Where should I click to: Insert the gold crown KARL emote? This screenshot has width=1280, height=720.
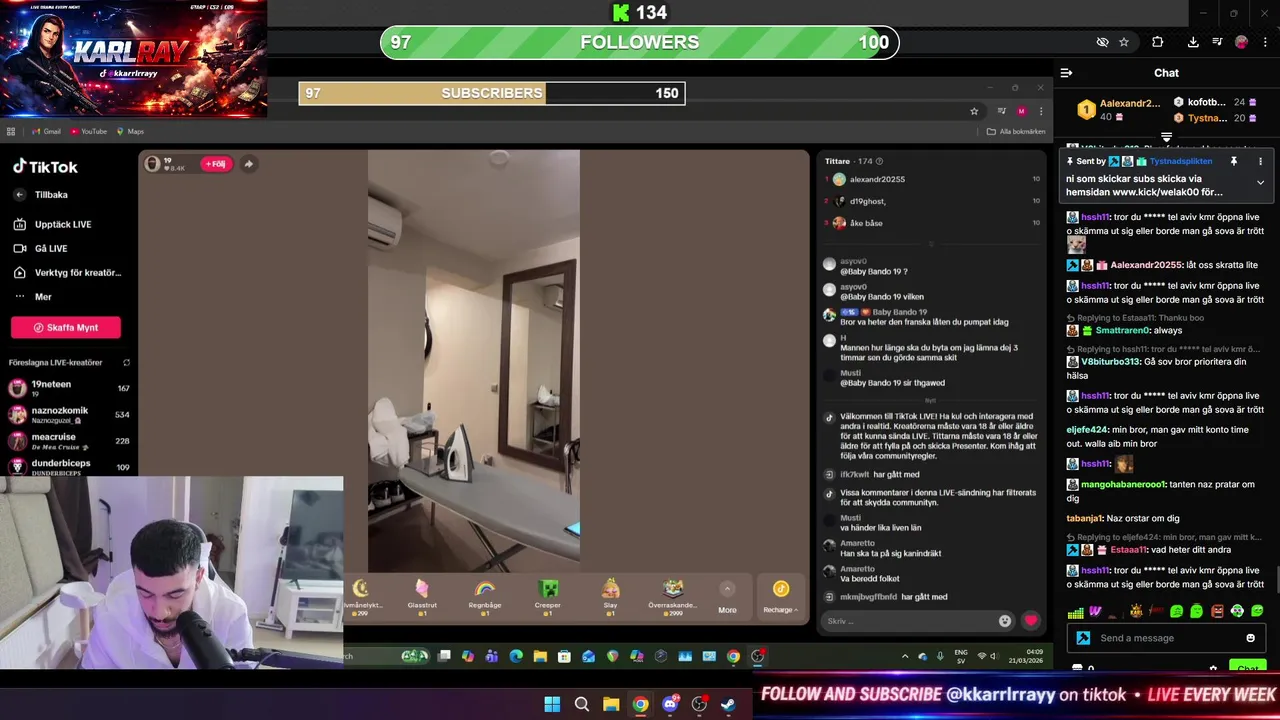pyautogui.click(x=1136, y=612)
